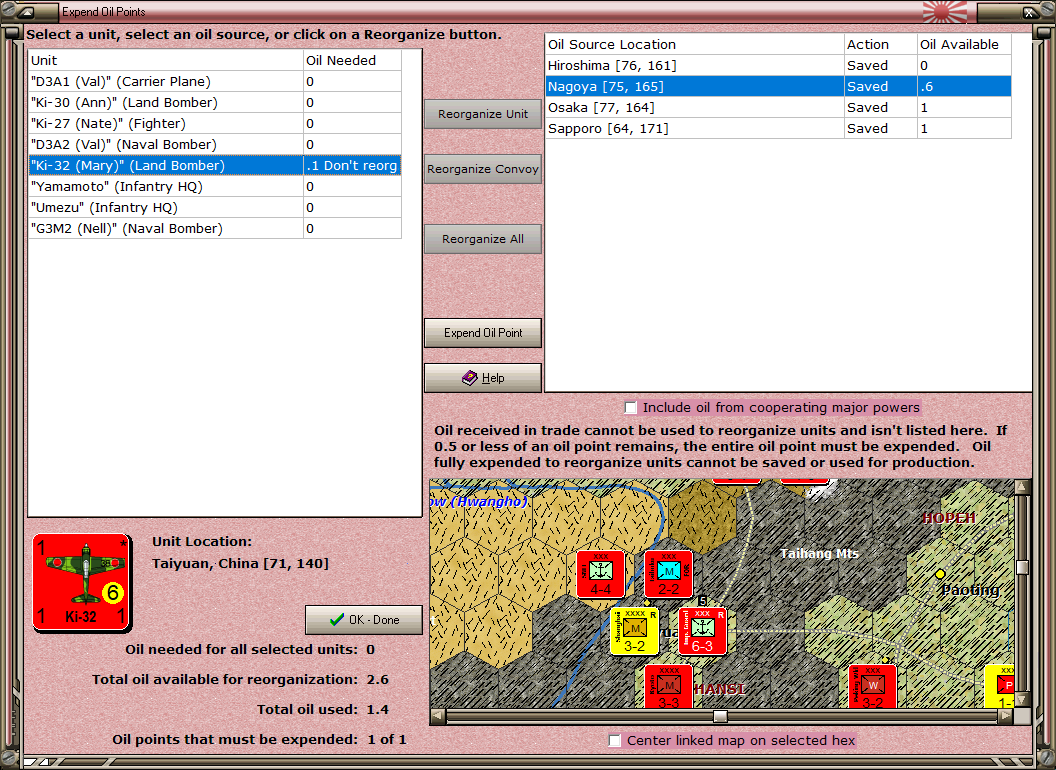1056x770 pixels.
Task: Enable Include oil from cooperating major powers
Action: click(630, 408)
